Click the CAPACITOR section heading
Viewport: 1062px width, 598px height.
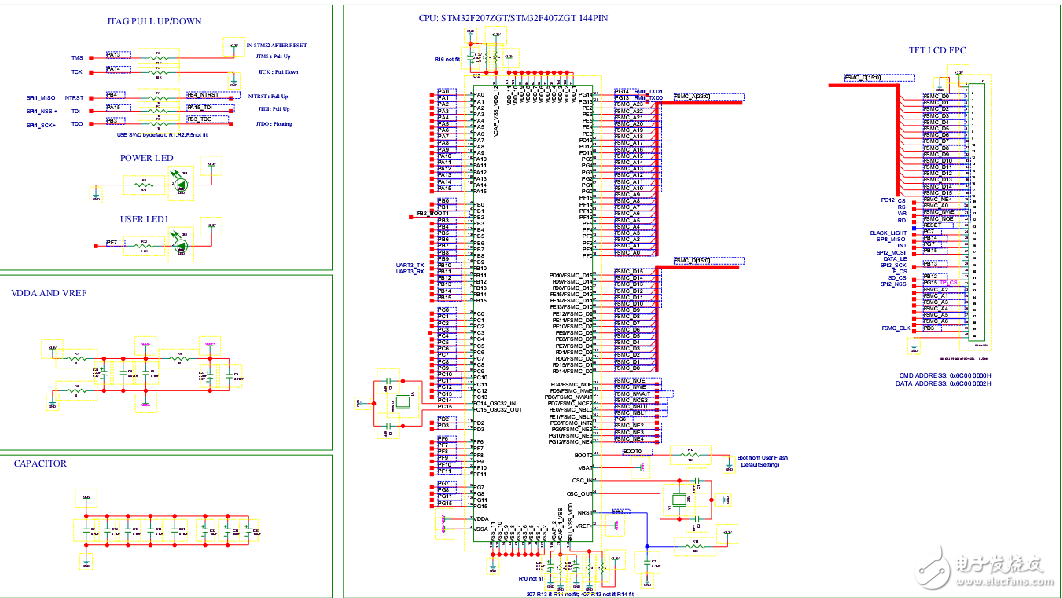tap(40, 463)
